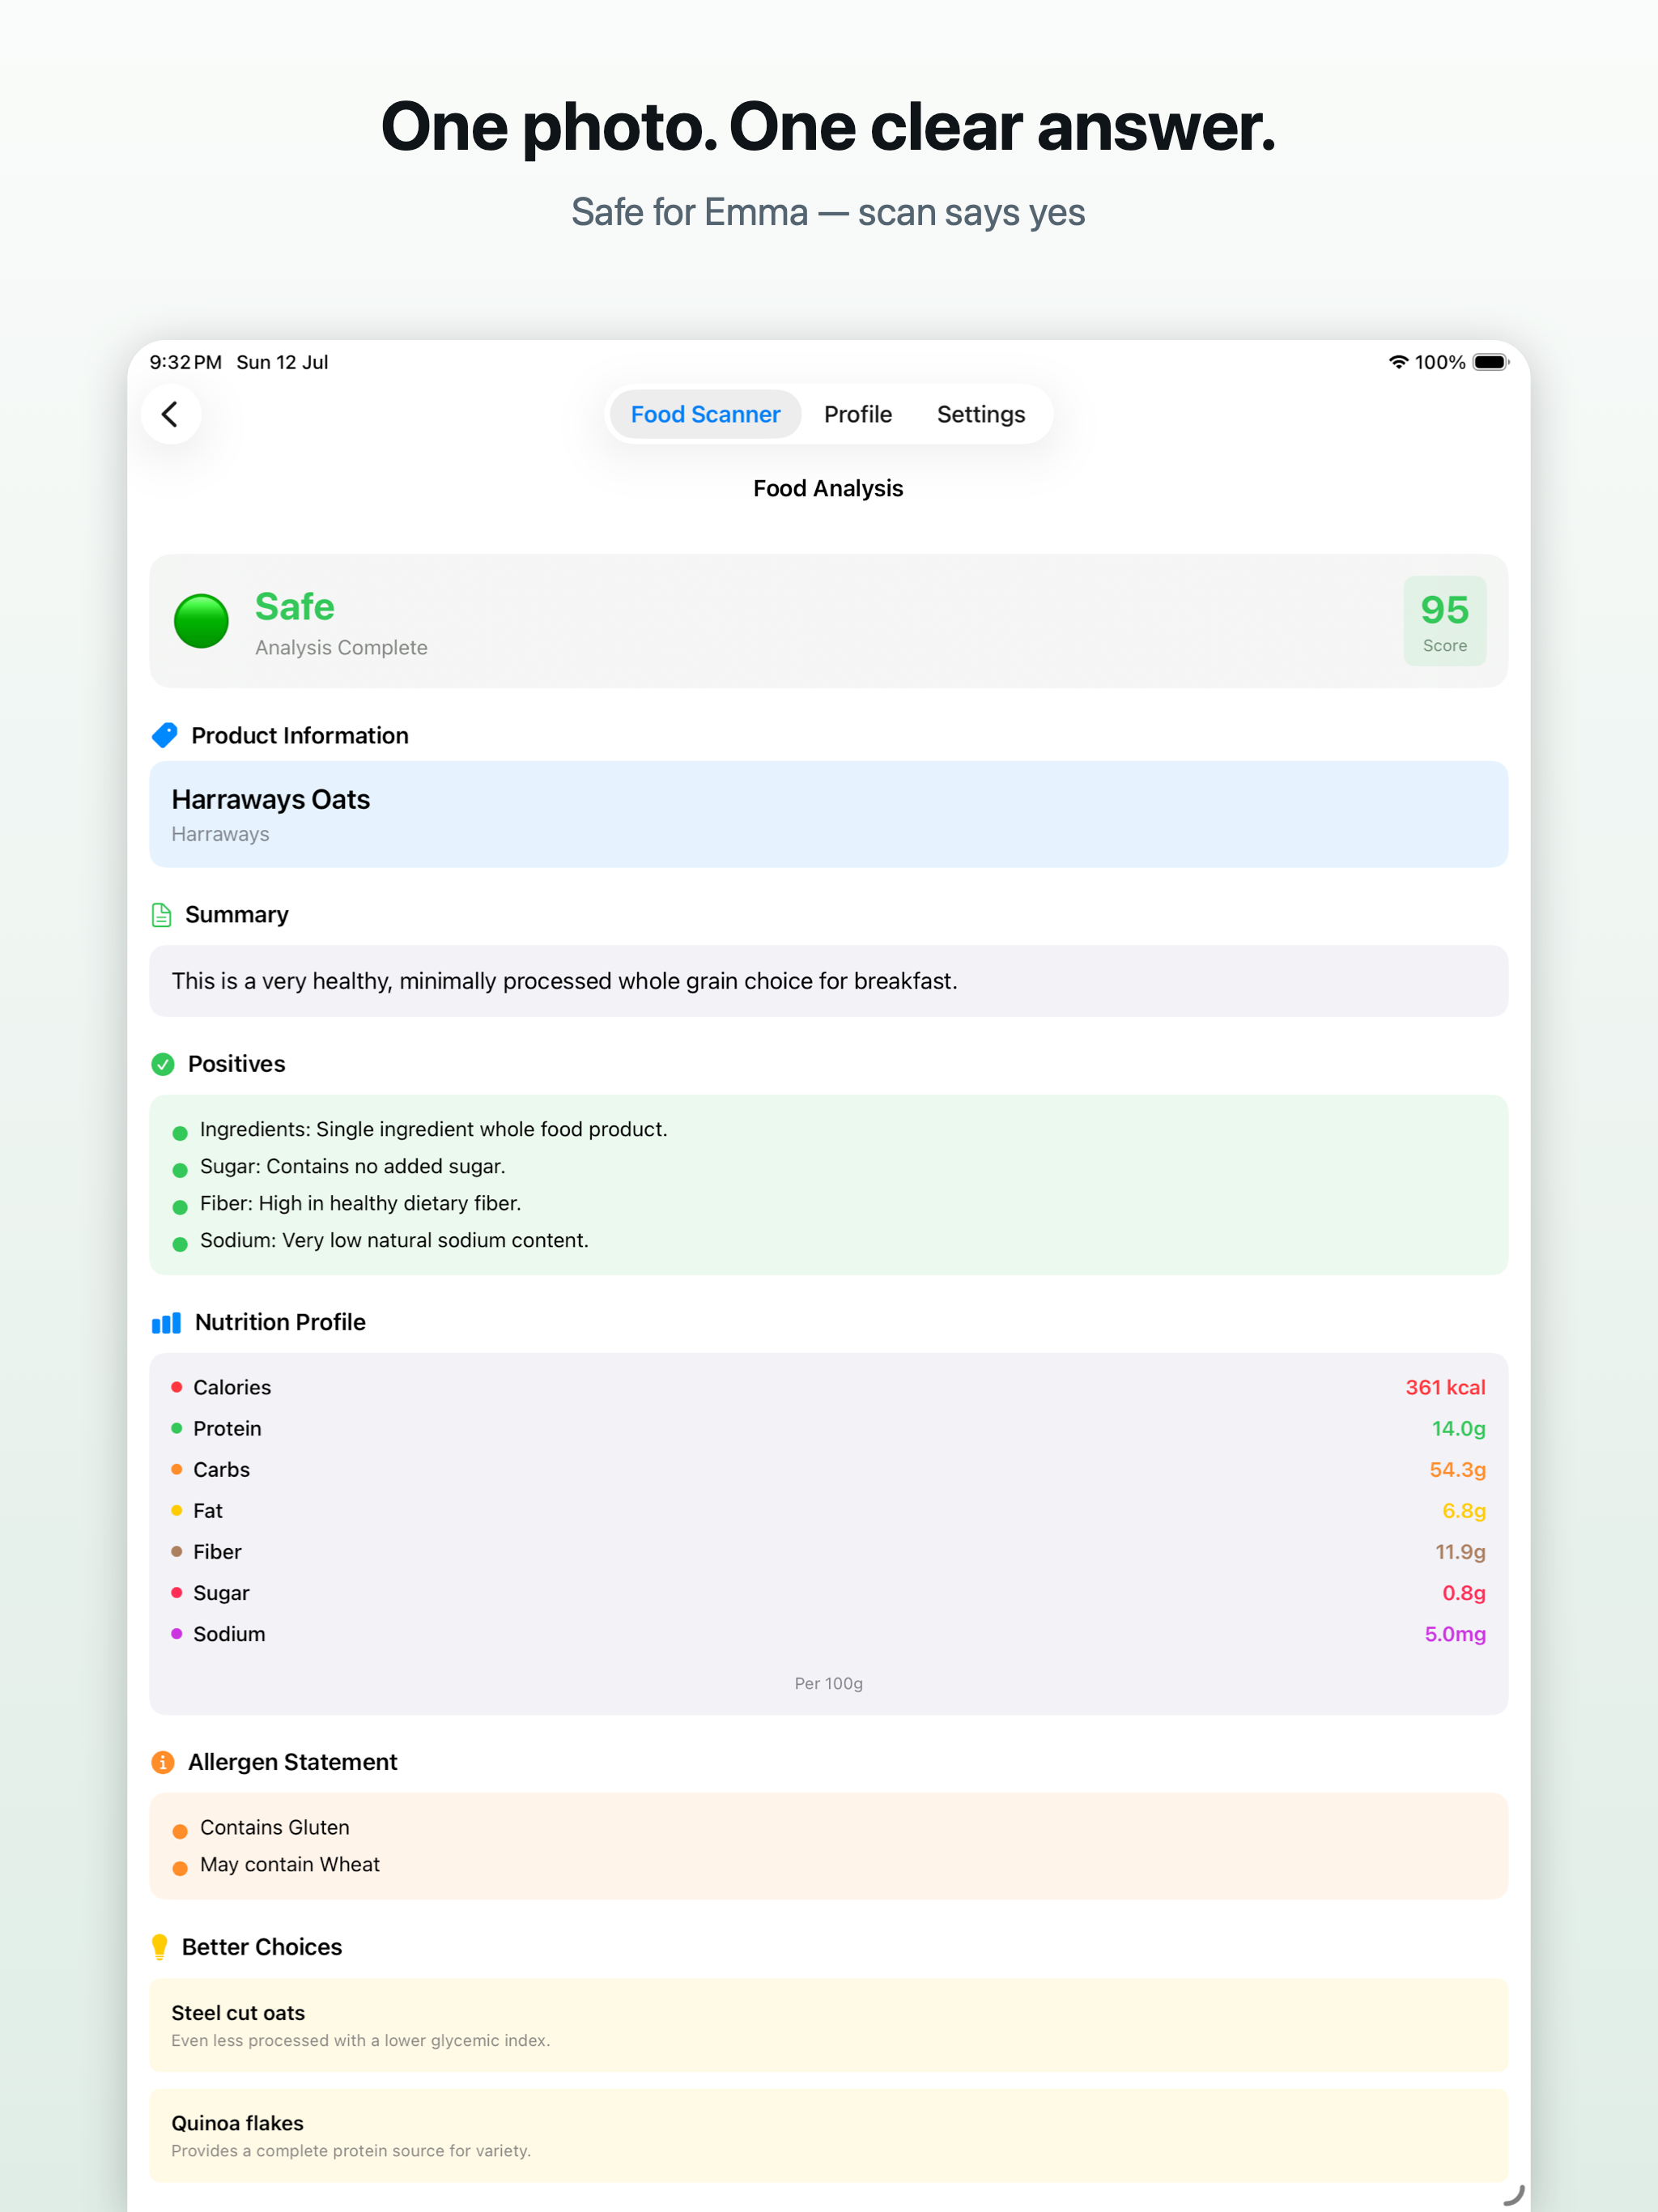Click the 361 kcal Calories value
The width and height of the screenshot is (1658, 2212).
click(x=1445, y=1387)
